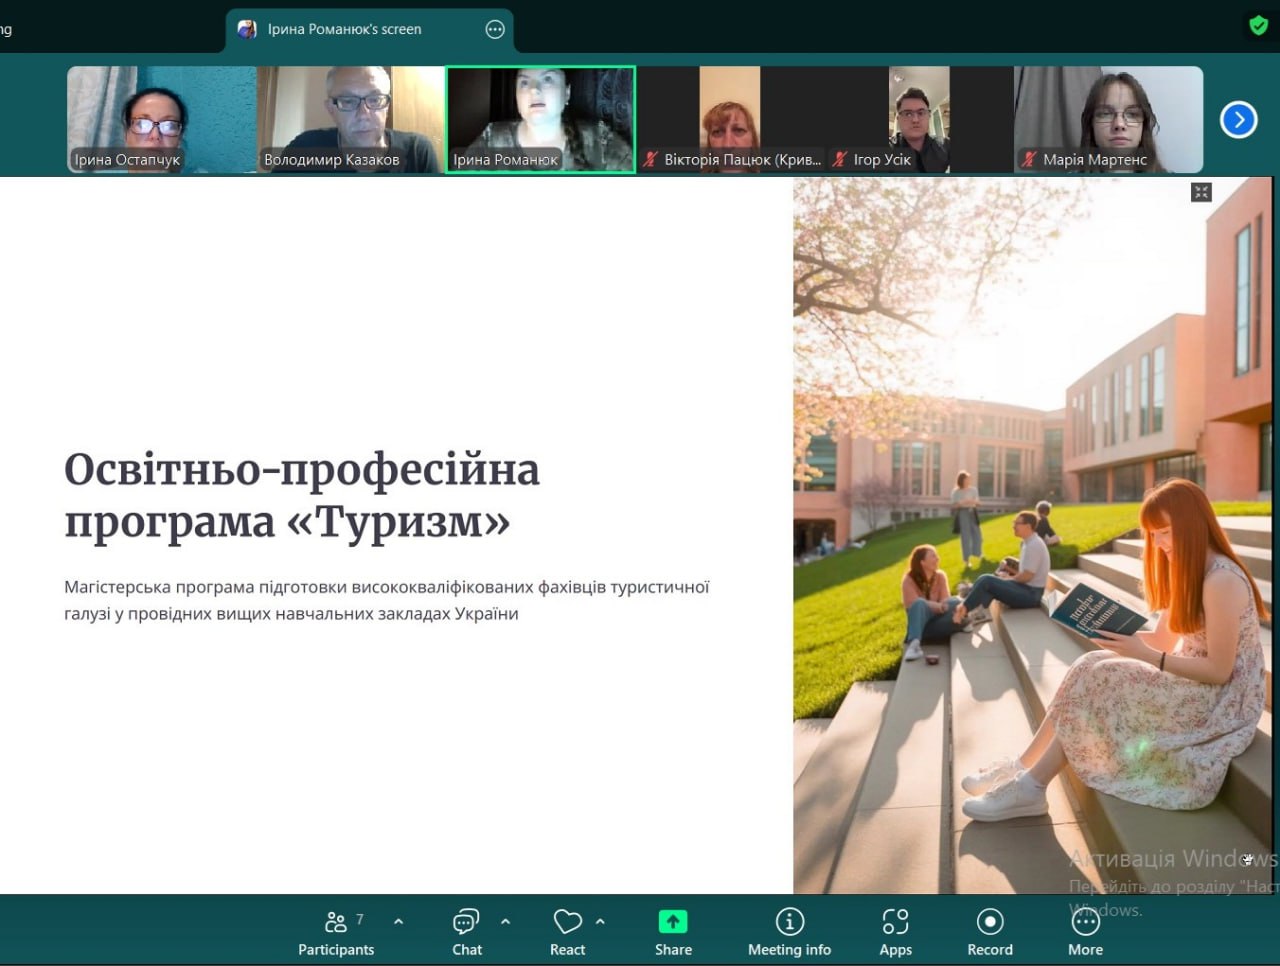
Task: Click the React heart icon
Action: (x=567, y=922)
